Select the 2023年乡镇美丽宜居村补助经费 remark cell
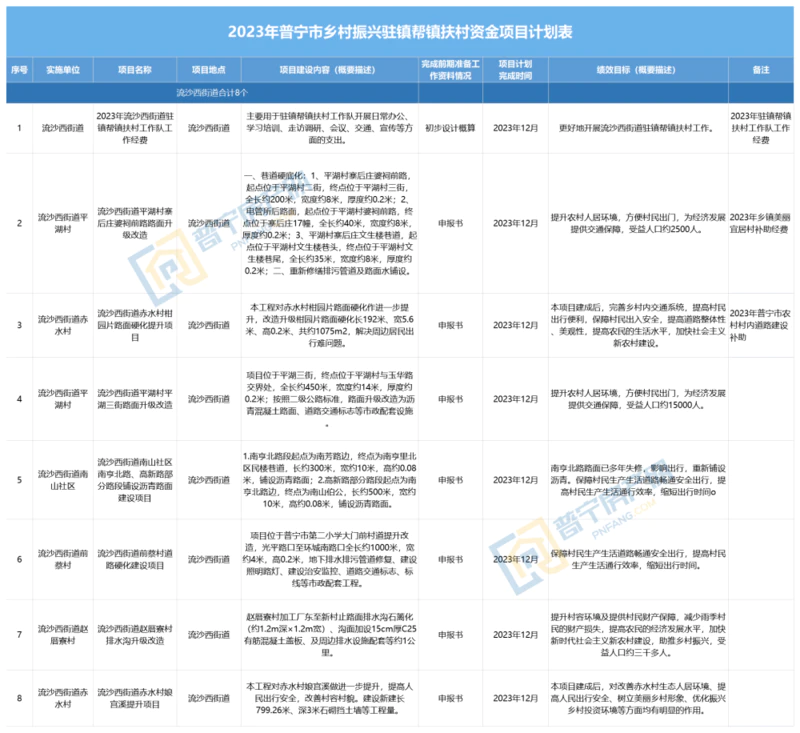Viewport: 800px width, 733px height. (758, 223)
